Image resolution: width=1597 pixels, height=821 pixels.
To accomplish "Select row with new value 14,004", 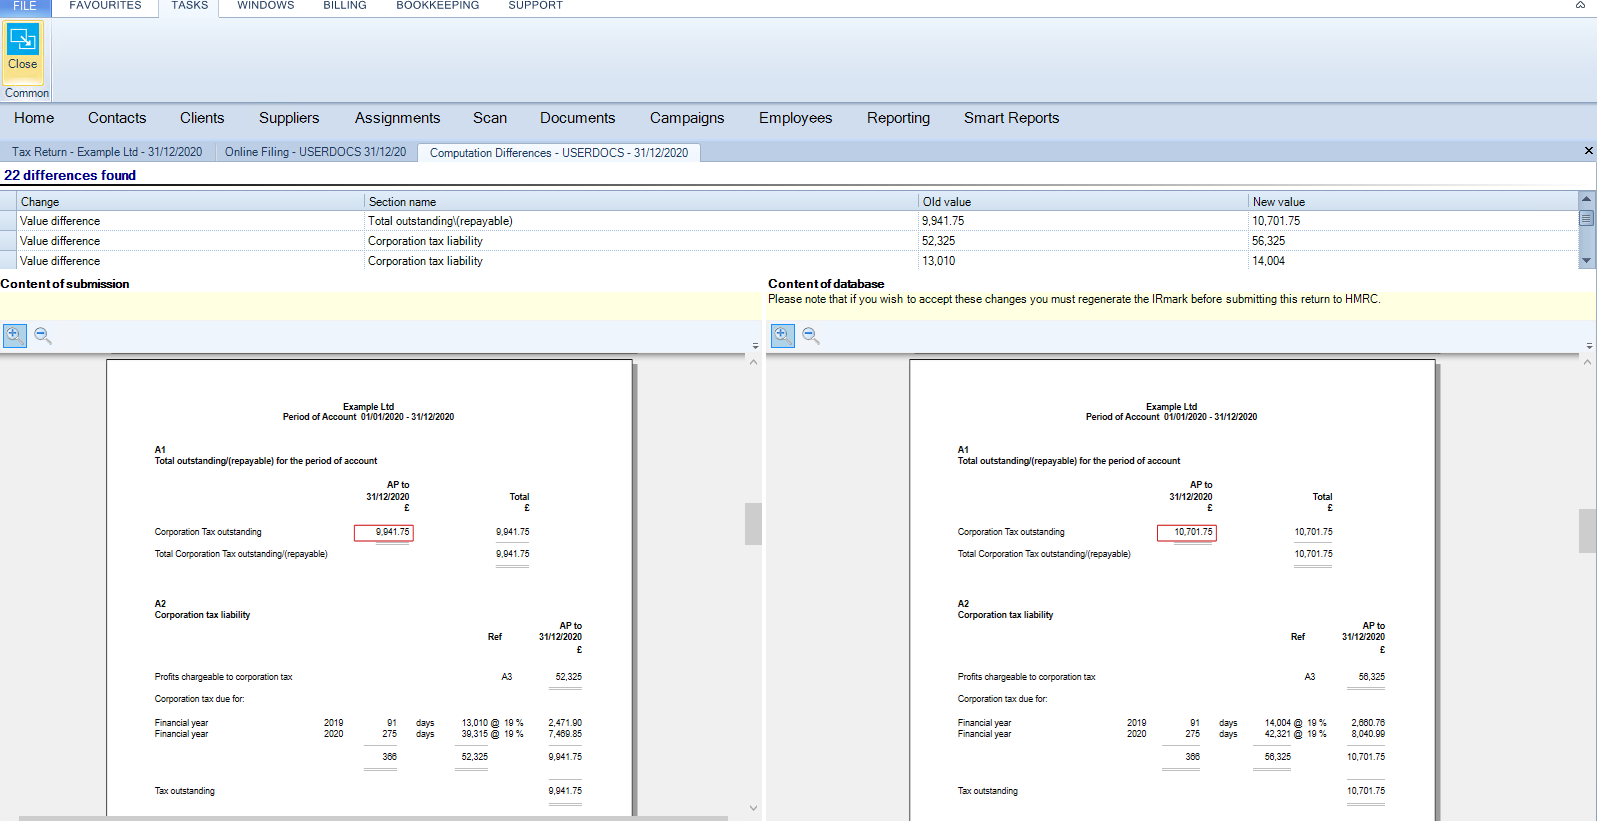I will tap(790, 261).
